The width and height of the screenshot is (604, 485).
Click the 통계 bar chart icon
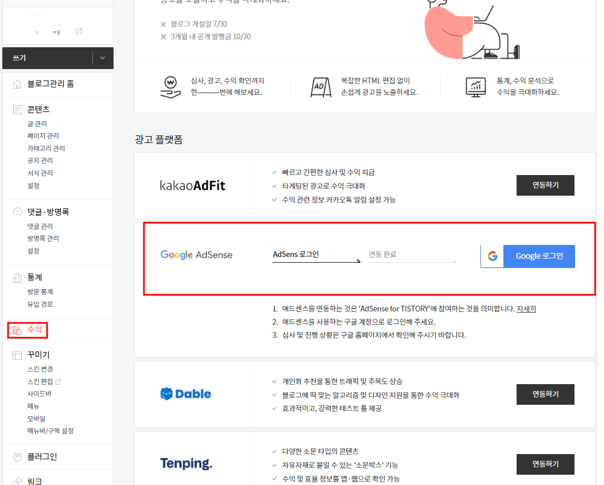(x=17, y=278)
